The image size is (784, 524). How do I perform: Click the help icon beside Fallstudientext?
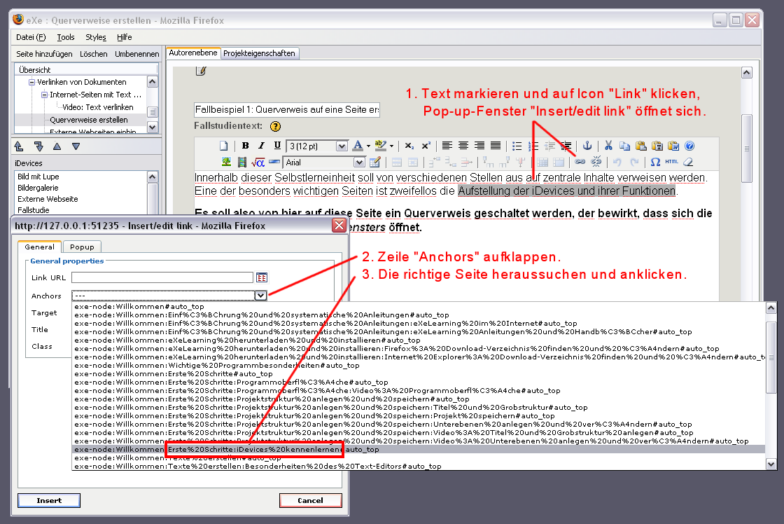click(x=275, y=126)
